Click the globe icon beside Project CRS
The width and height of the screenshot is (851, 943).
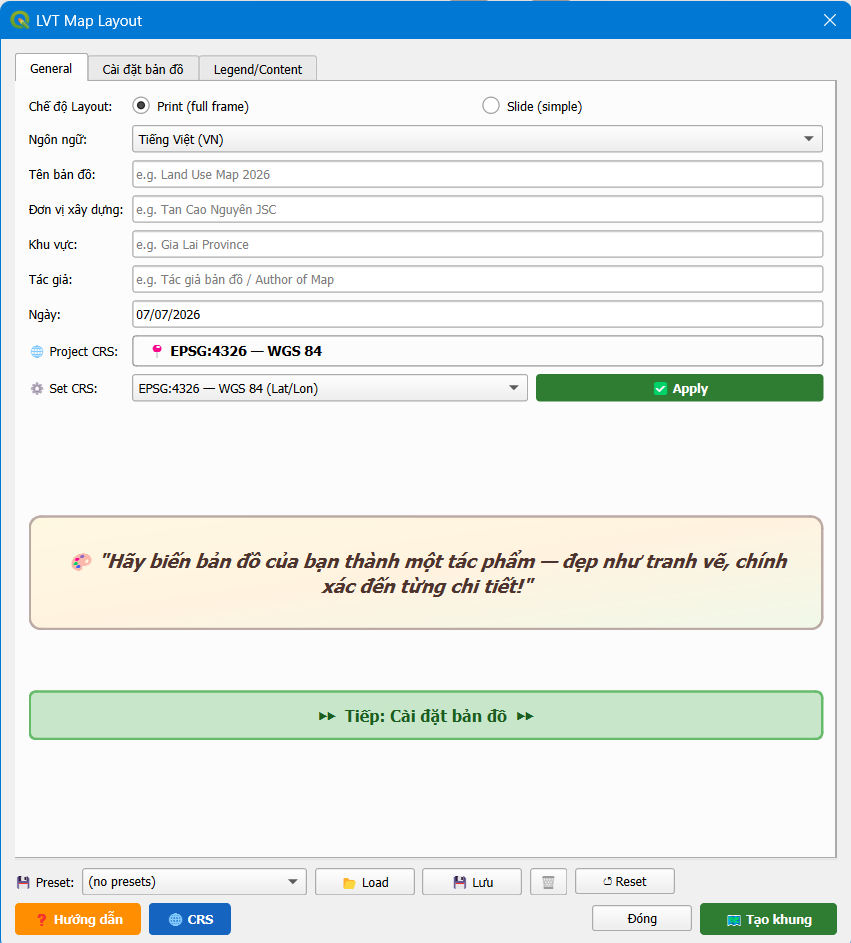37,352
